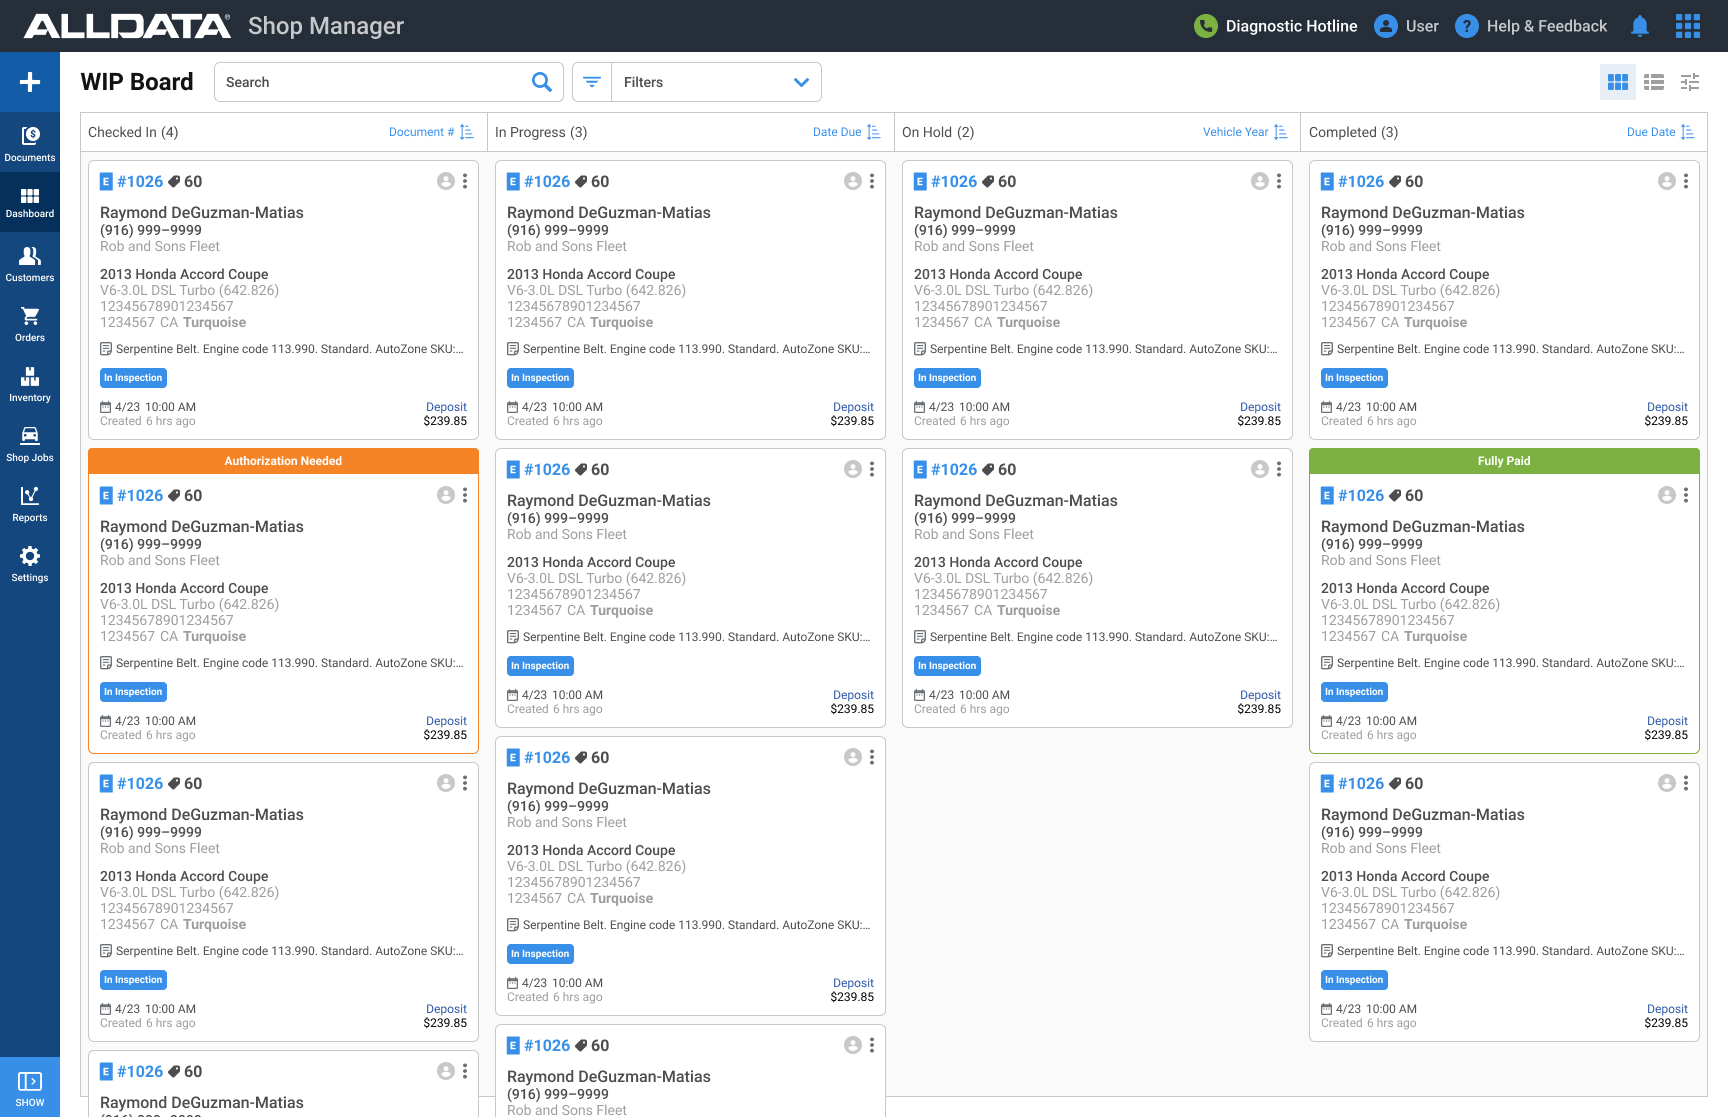
Task: Open the User account menu
Action: [x=1407, y=26]
